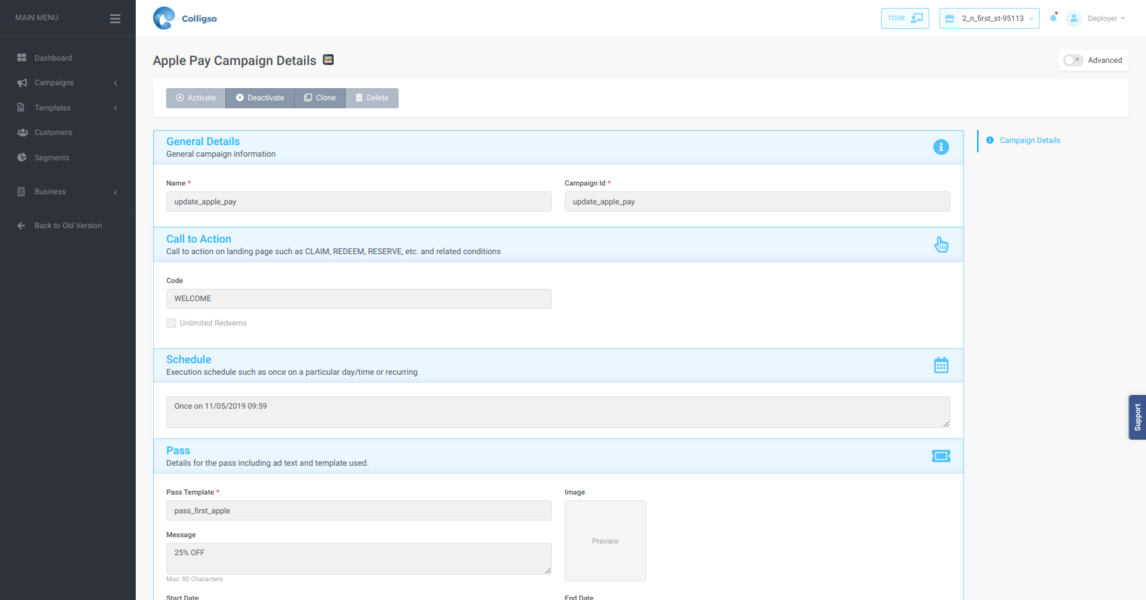Click the user avatar icon
Image resolution: width=1146 pixels, height=600 pixels.
point(1074,18)
